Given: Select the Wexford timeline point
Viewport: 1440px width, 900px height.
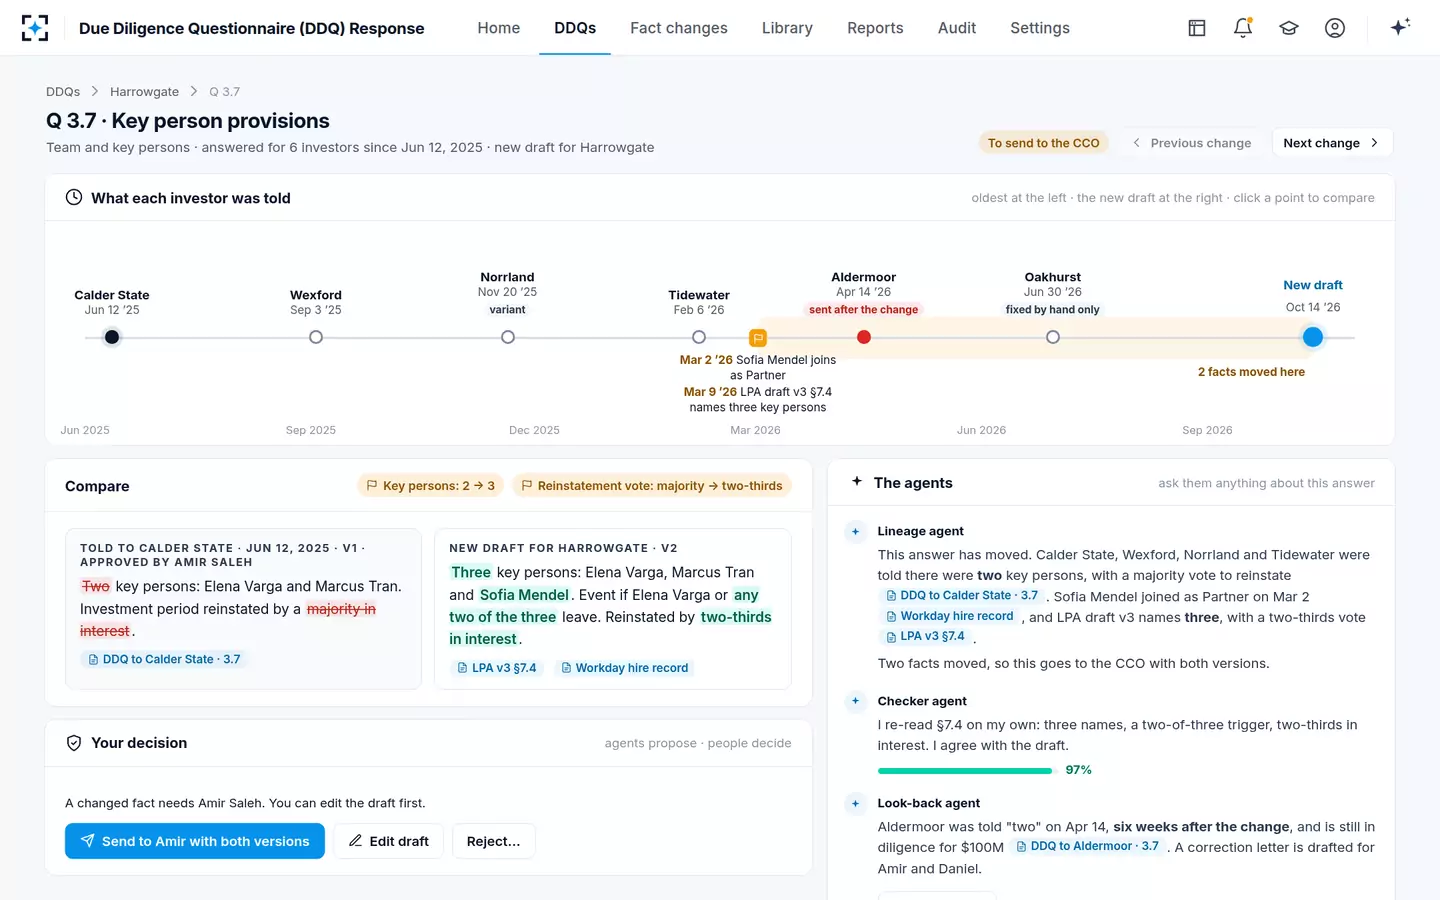Looking at the screenshot, I should [x=316, y=337].
